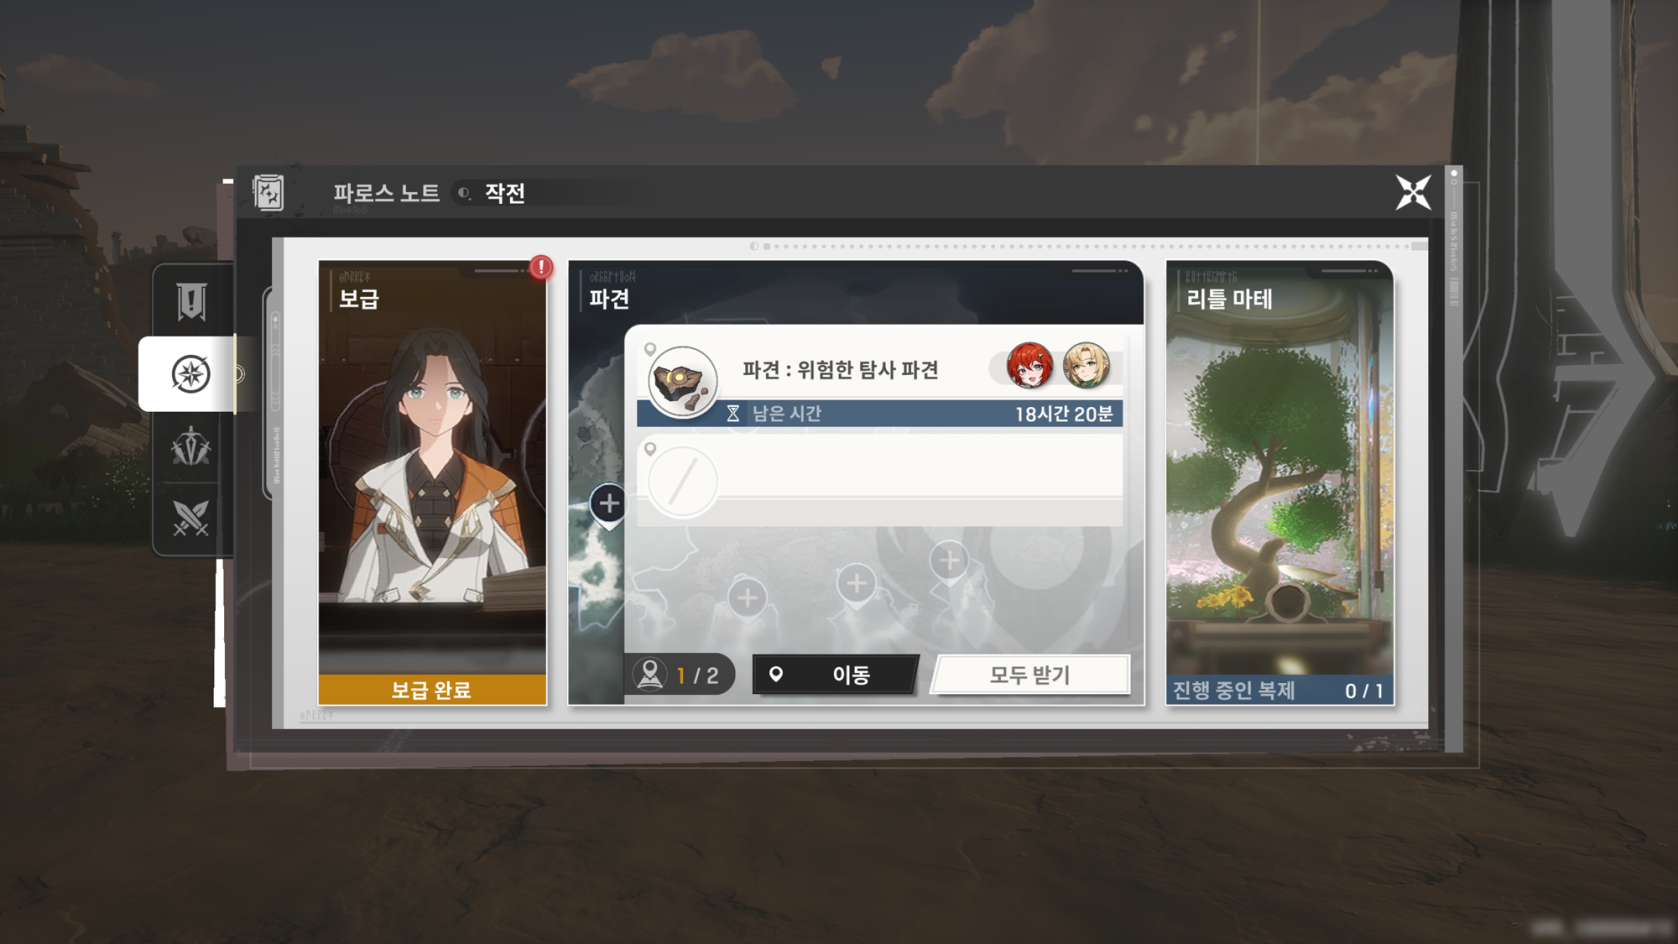Click the 모두 받기 claim-all button
Viewport: 1678px width, 944px height.
click(x=1030, y=675)
